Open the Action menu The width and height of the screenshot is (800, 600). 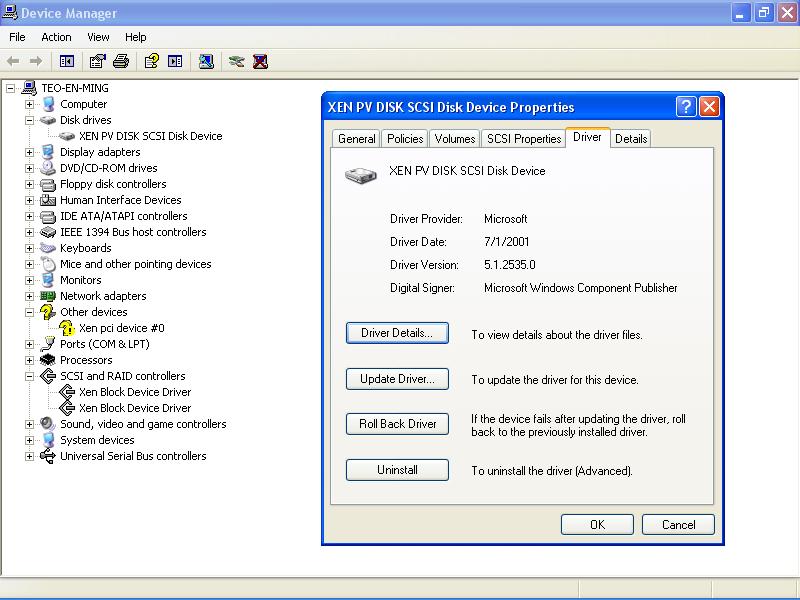coord(56,37)
